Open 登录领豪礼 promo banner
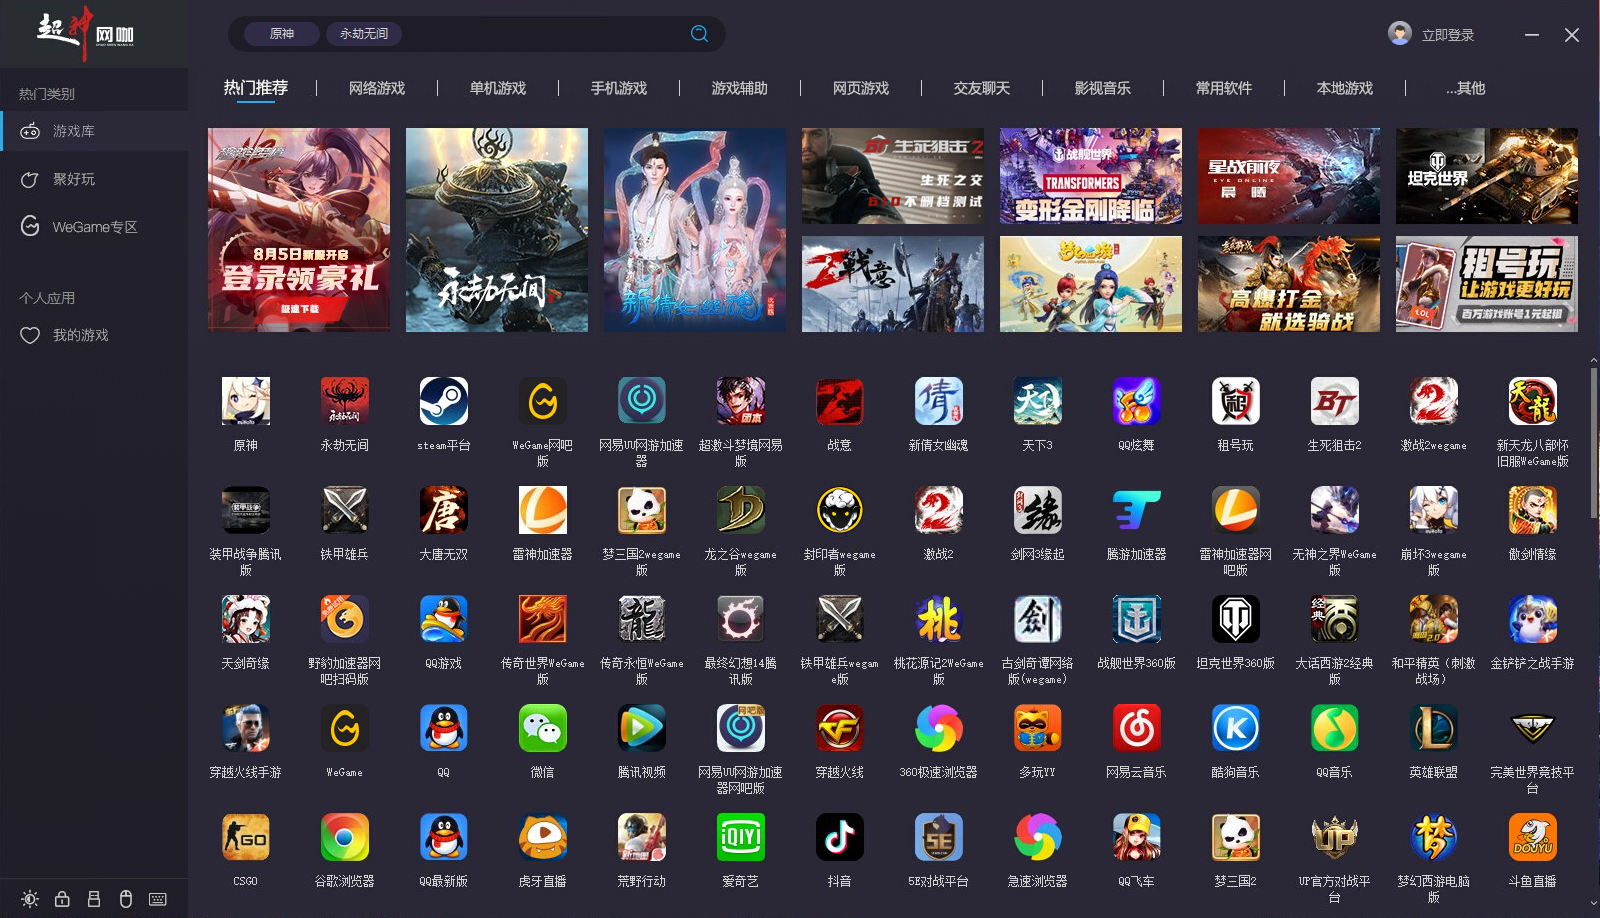The image size is (1600, 918). tap(299, 230)
